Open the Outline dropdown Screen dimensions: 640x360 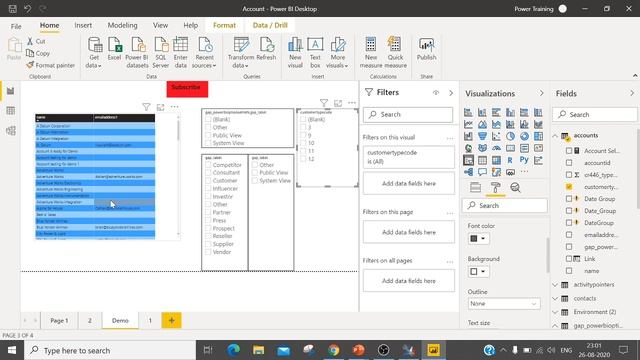coord(504,304)
